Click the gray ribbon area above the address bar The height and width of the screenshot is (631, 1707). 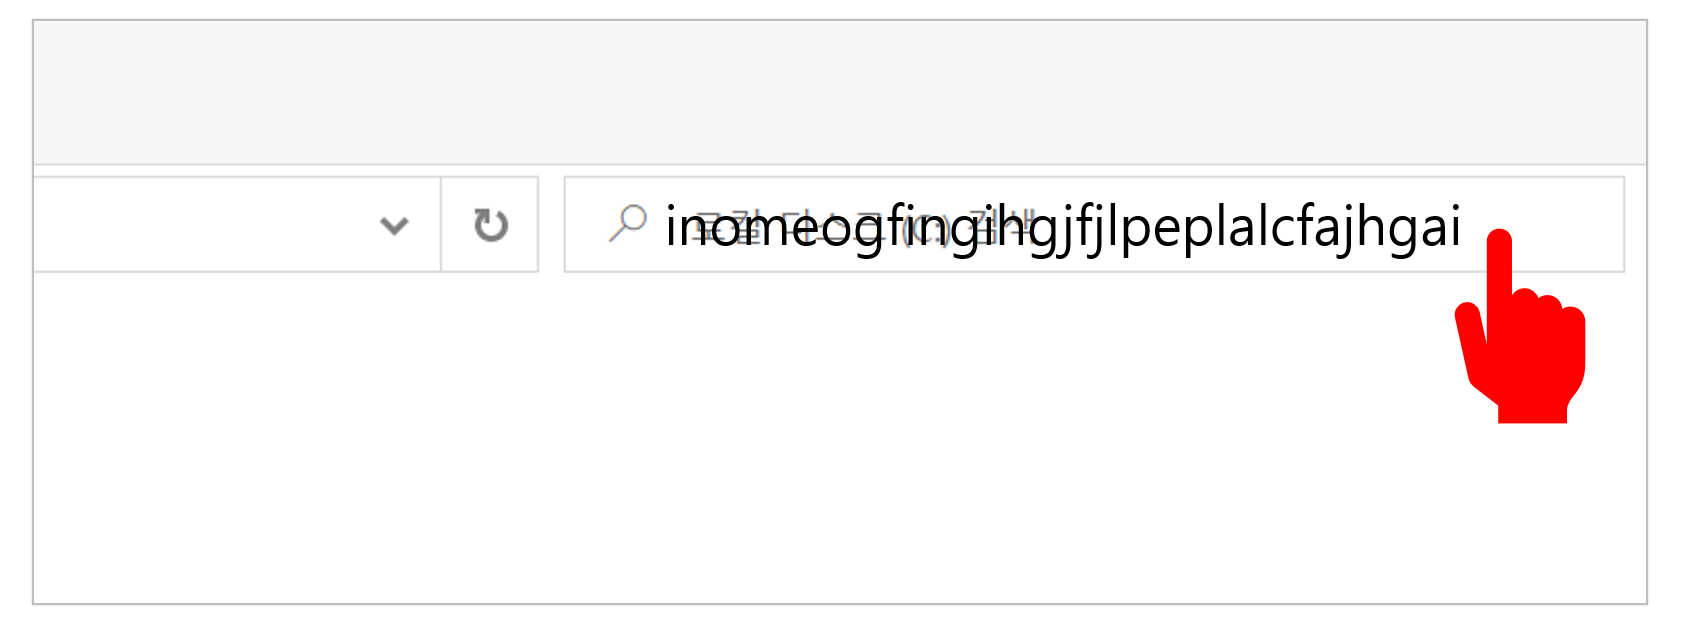(x=840, y=92)
